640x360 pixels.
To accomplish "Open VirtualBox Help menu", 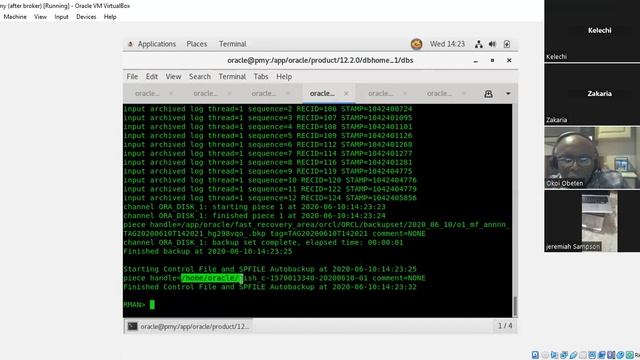I will (110, 17).
